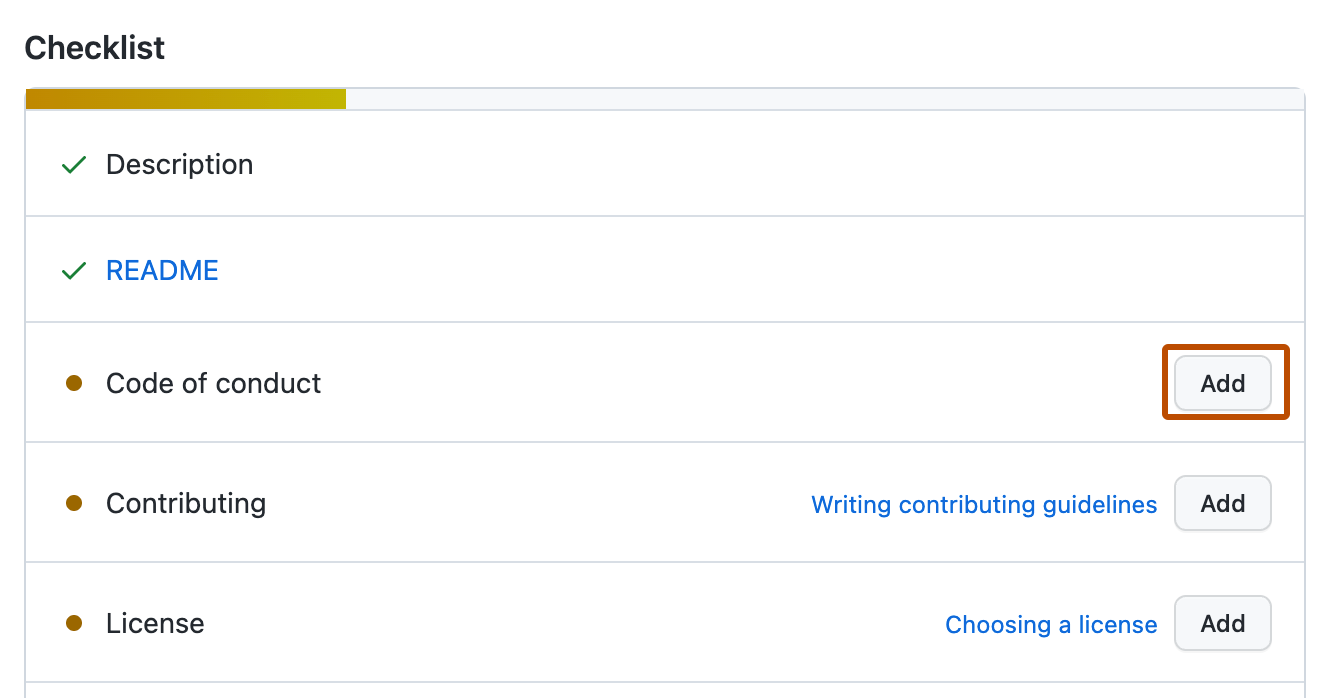Click Add next to License
The image size is (1342, 698).
pyautogui.click(x=1222, y=623)
